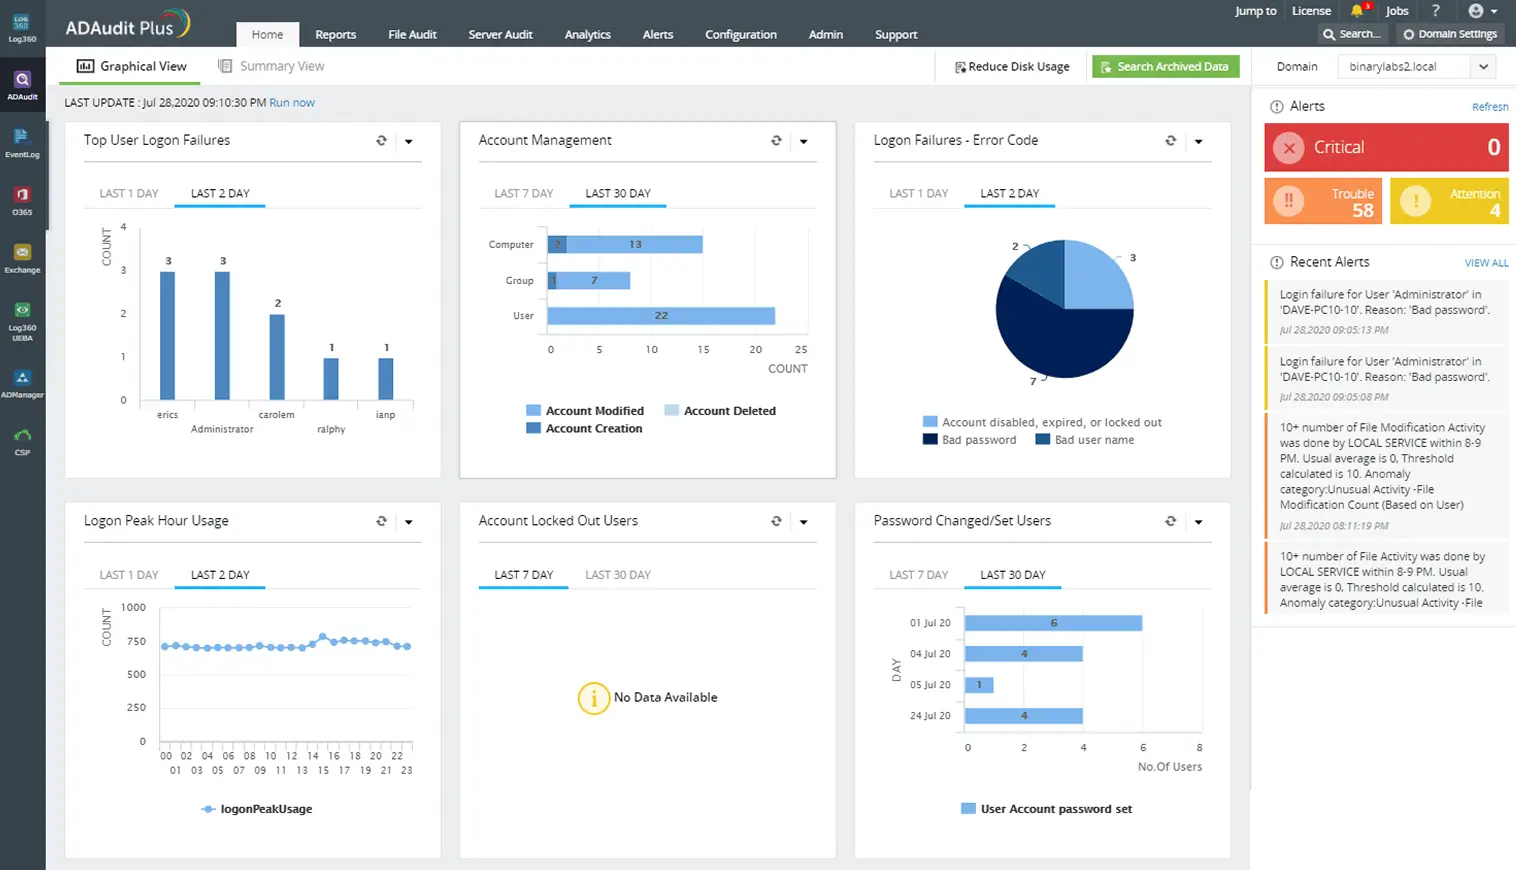This screenshot has height=870, width=1516.
Task: Click Reduce Disk Usage button
Action: pyautogui.click(x=1012, y=67)
